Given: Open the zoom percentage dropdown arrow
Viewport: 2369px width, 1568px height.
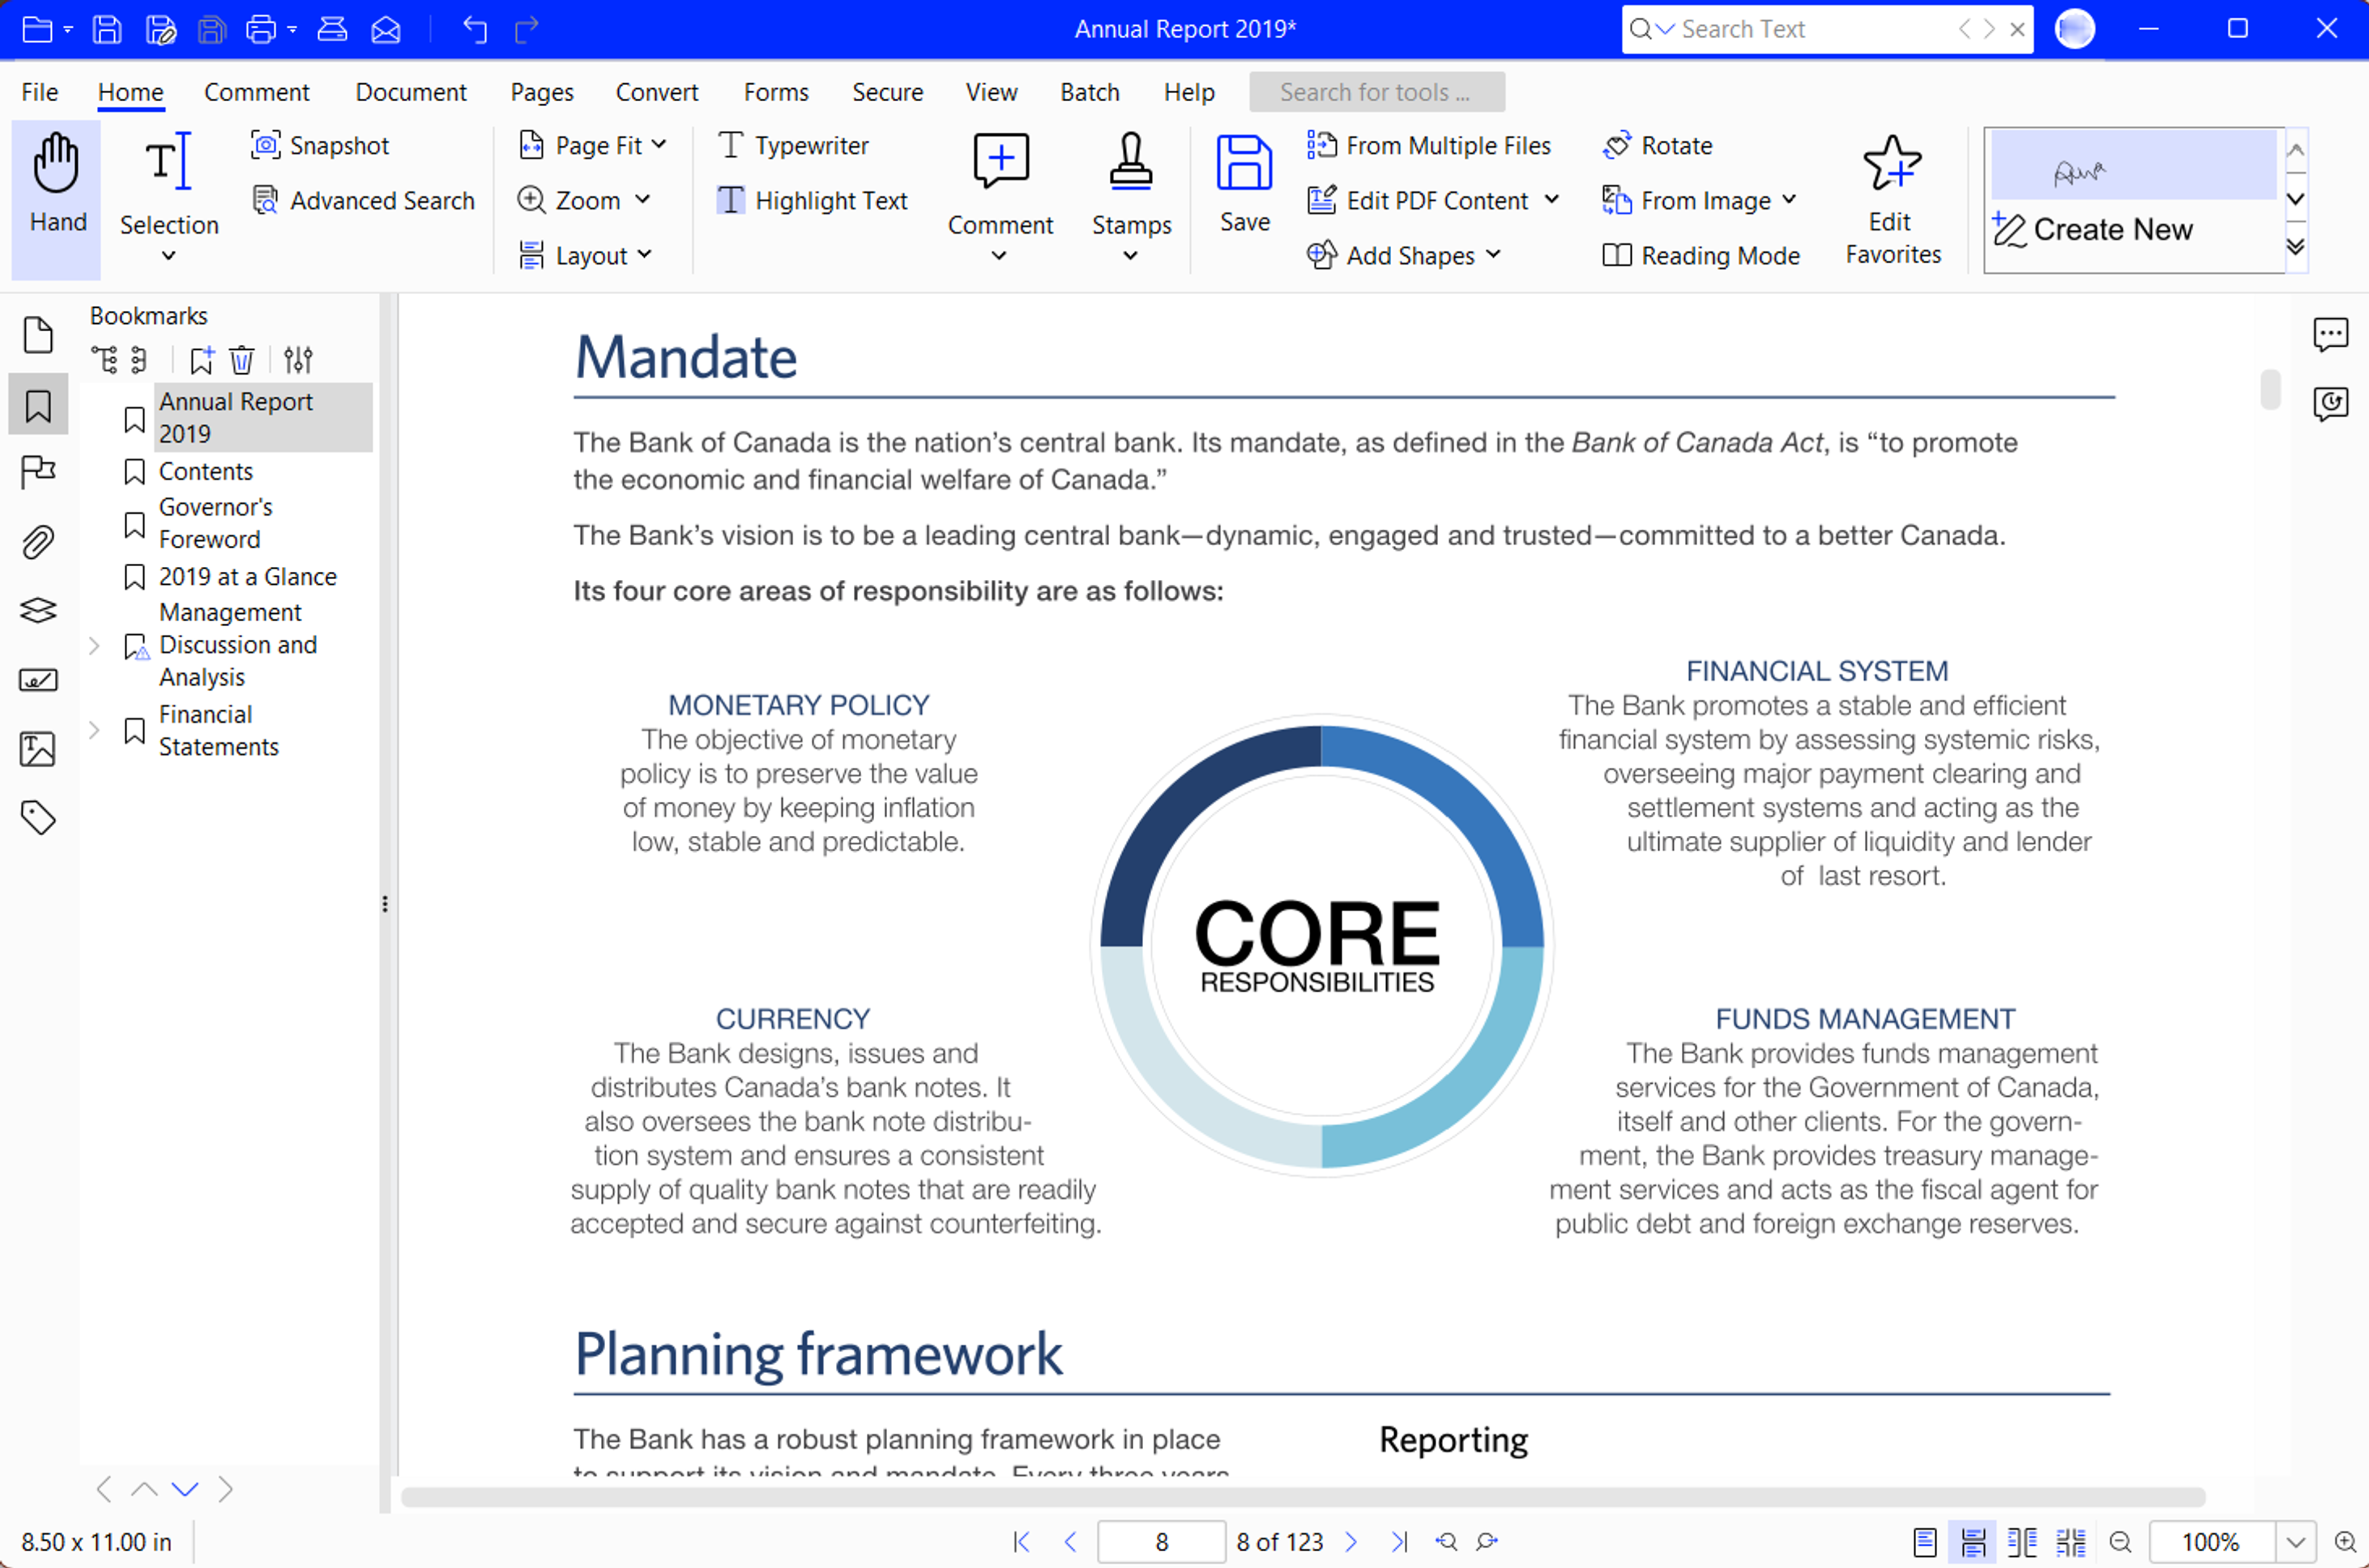Looking at the screenshot, I should (x=2296, y=1542).
